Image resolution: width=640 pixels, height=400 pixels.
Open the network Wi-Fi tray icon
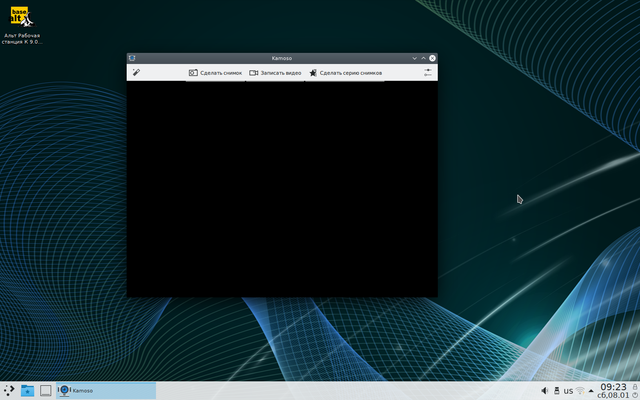(580, 391)
